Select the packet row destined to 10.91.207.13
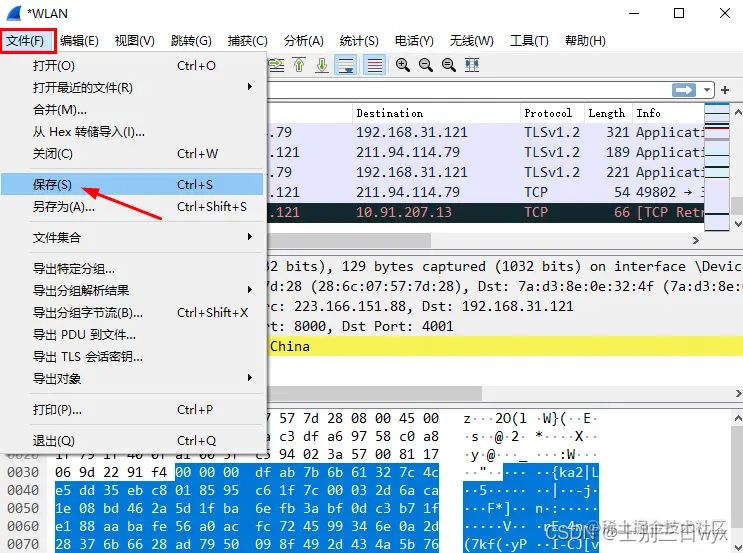This screenshot has height=553, width=743. coord(486,212)
